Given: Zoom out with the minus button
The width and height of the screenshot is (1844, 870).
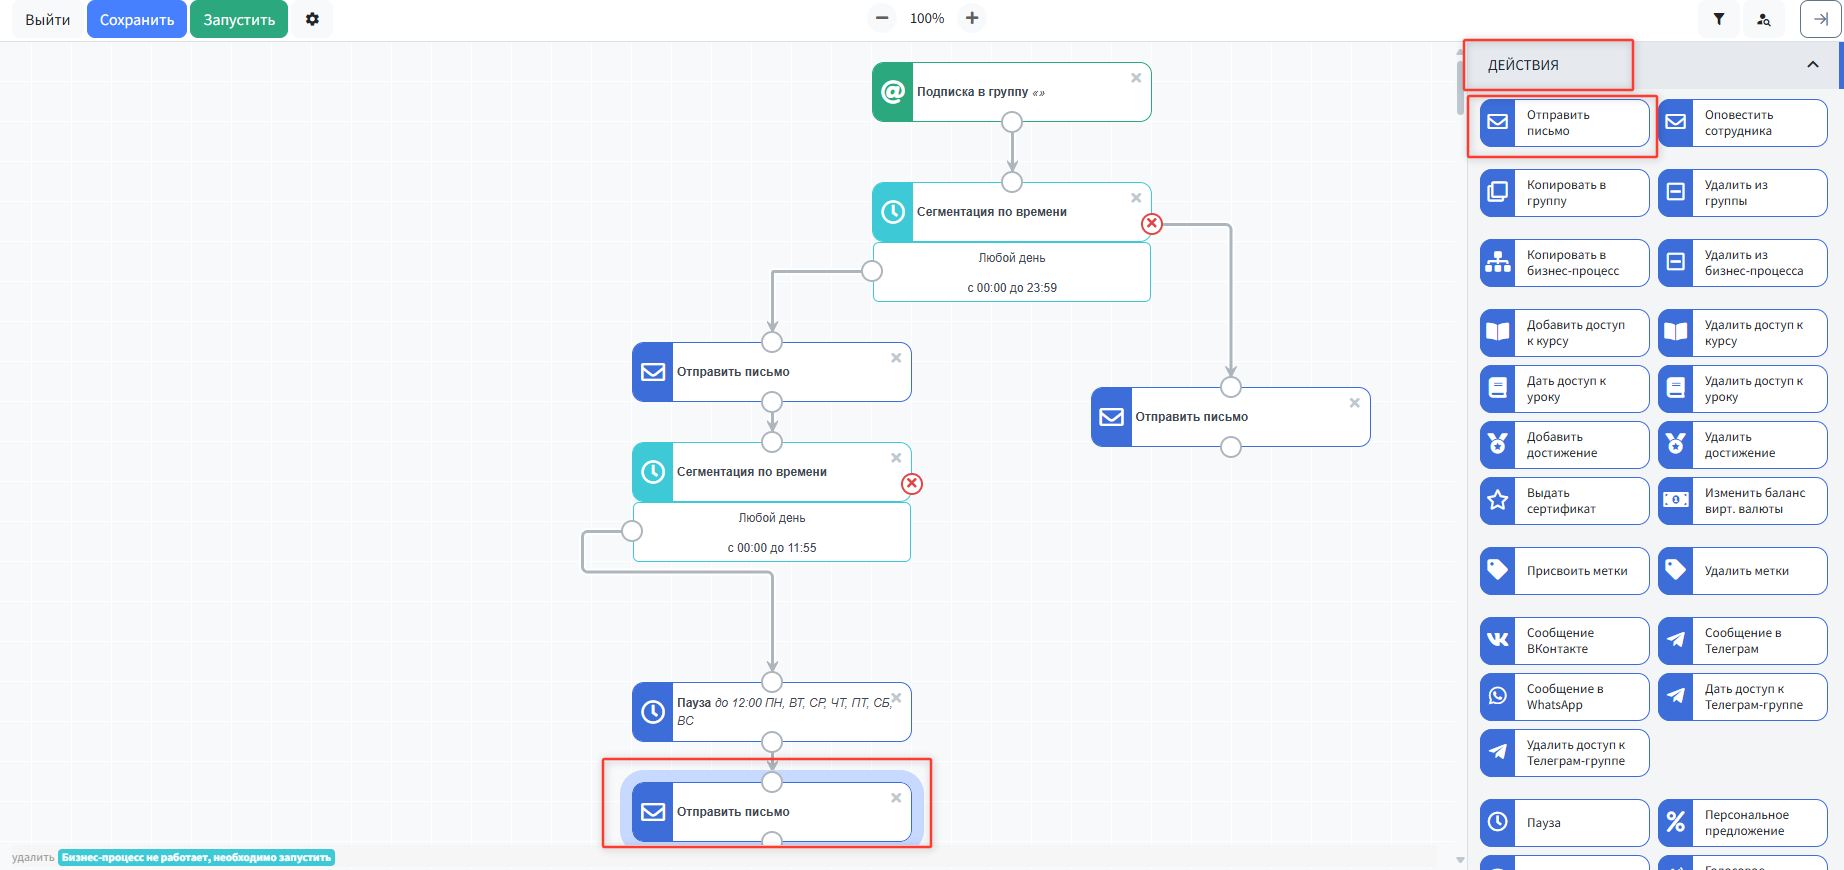Looking at the screenshot, I should (x=881, y=18).
